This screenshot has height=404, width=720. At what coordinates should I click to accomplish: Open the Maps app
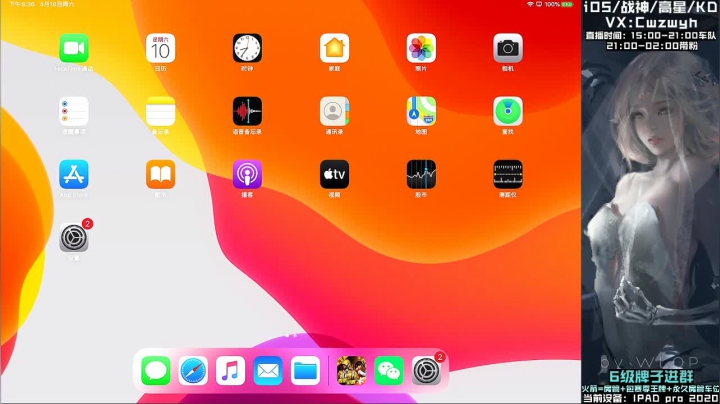point(421,111)
